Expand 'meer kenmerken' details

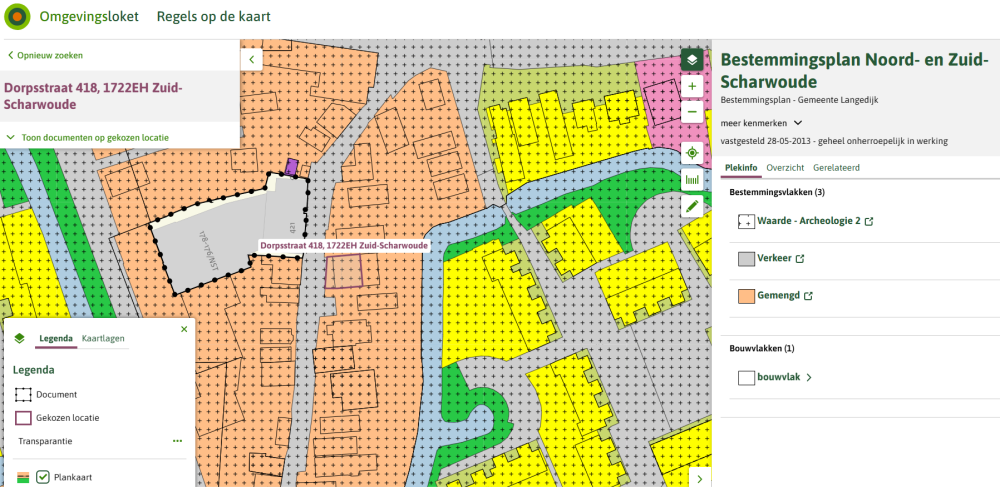coord(761,123)
